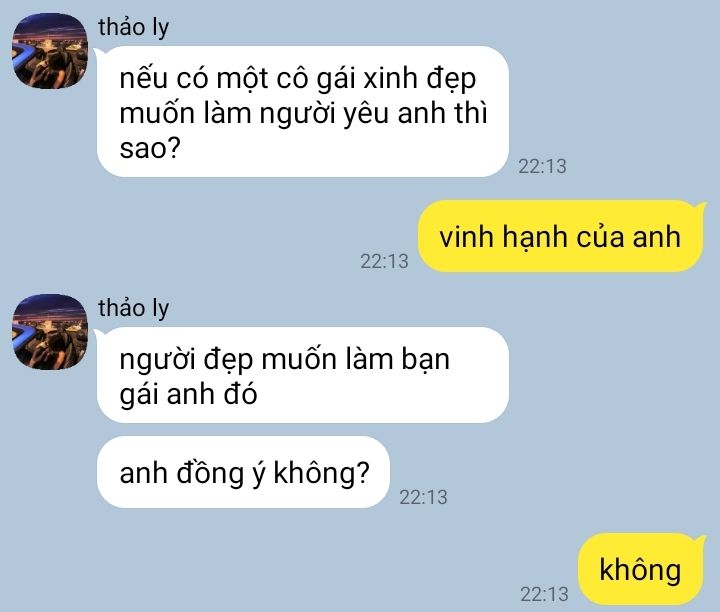720x612 pixels.
Task: Select the top thảo ly sender name
Action: tap(134, 27)
